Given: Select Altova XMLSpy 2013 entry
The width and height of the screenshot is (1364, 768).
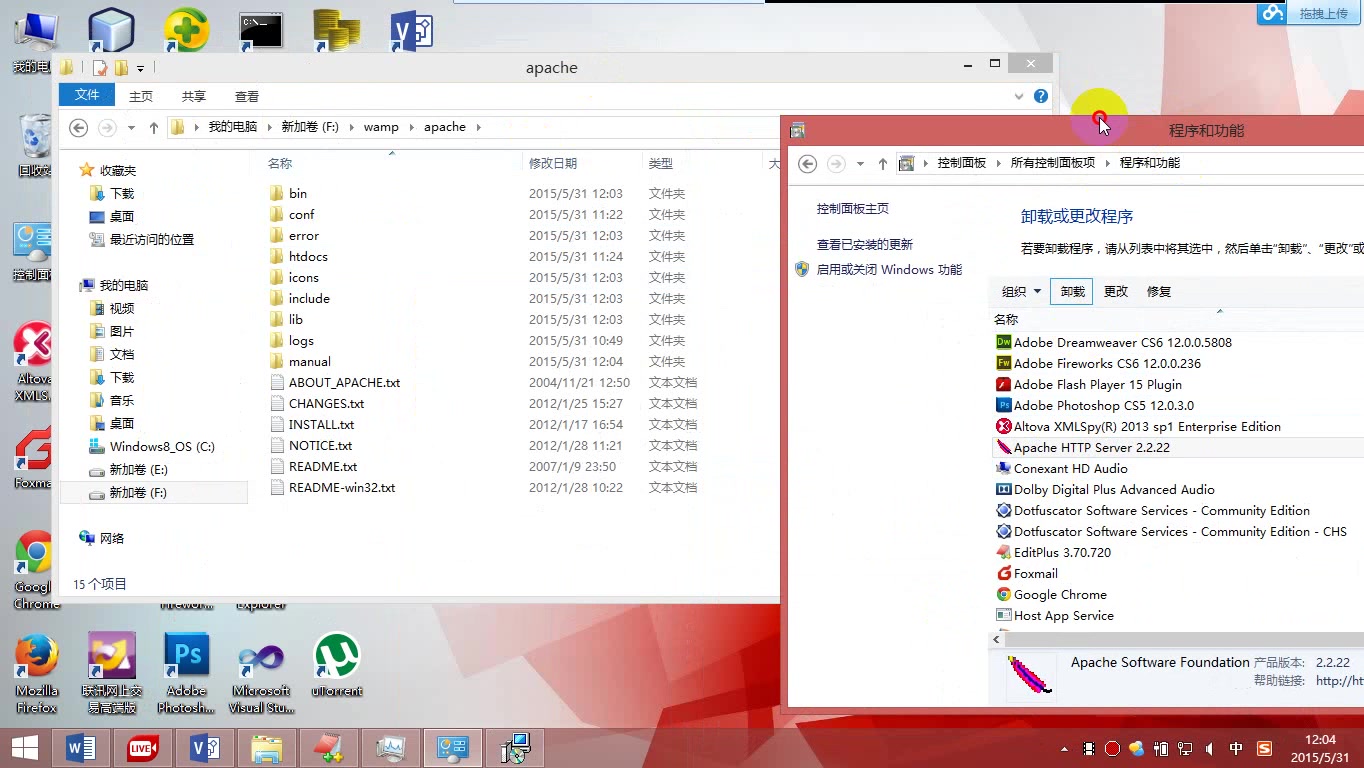Looking at the screenshot, I should pyautogui.click(x=1147, y=426).
